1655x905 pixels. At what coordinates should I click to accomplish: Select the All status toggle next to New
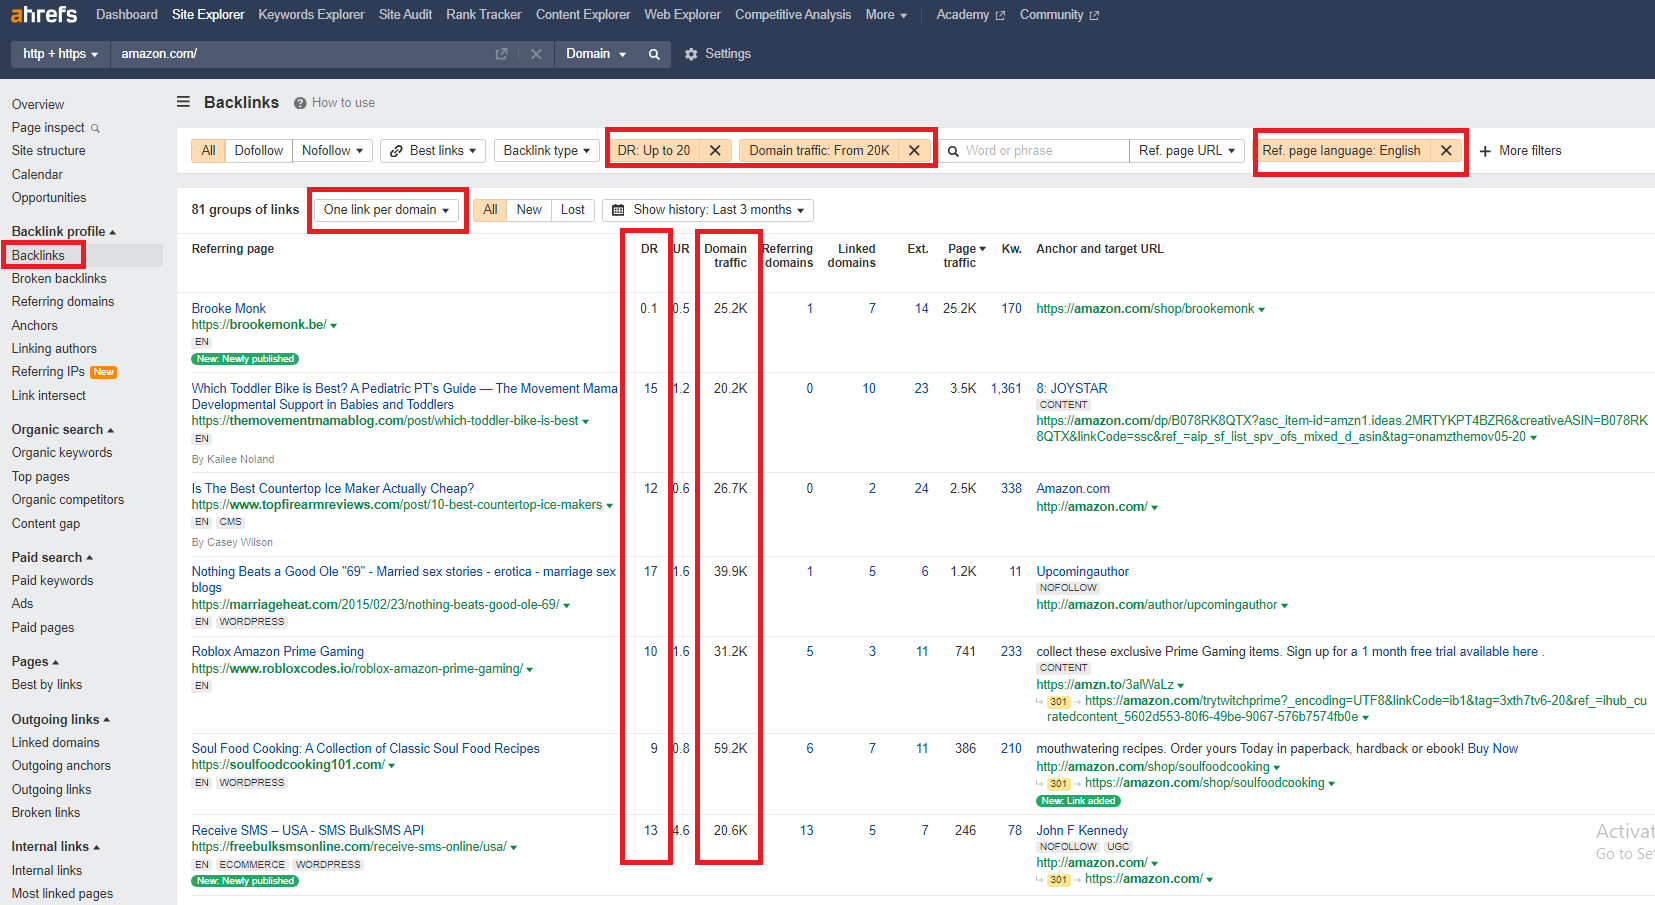[x=490, y=210]
